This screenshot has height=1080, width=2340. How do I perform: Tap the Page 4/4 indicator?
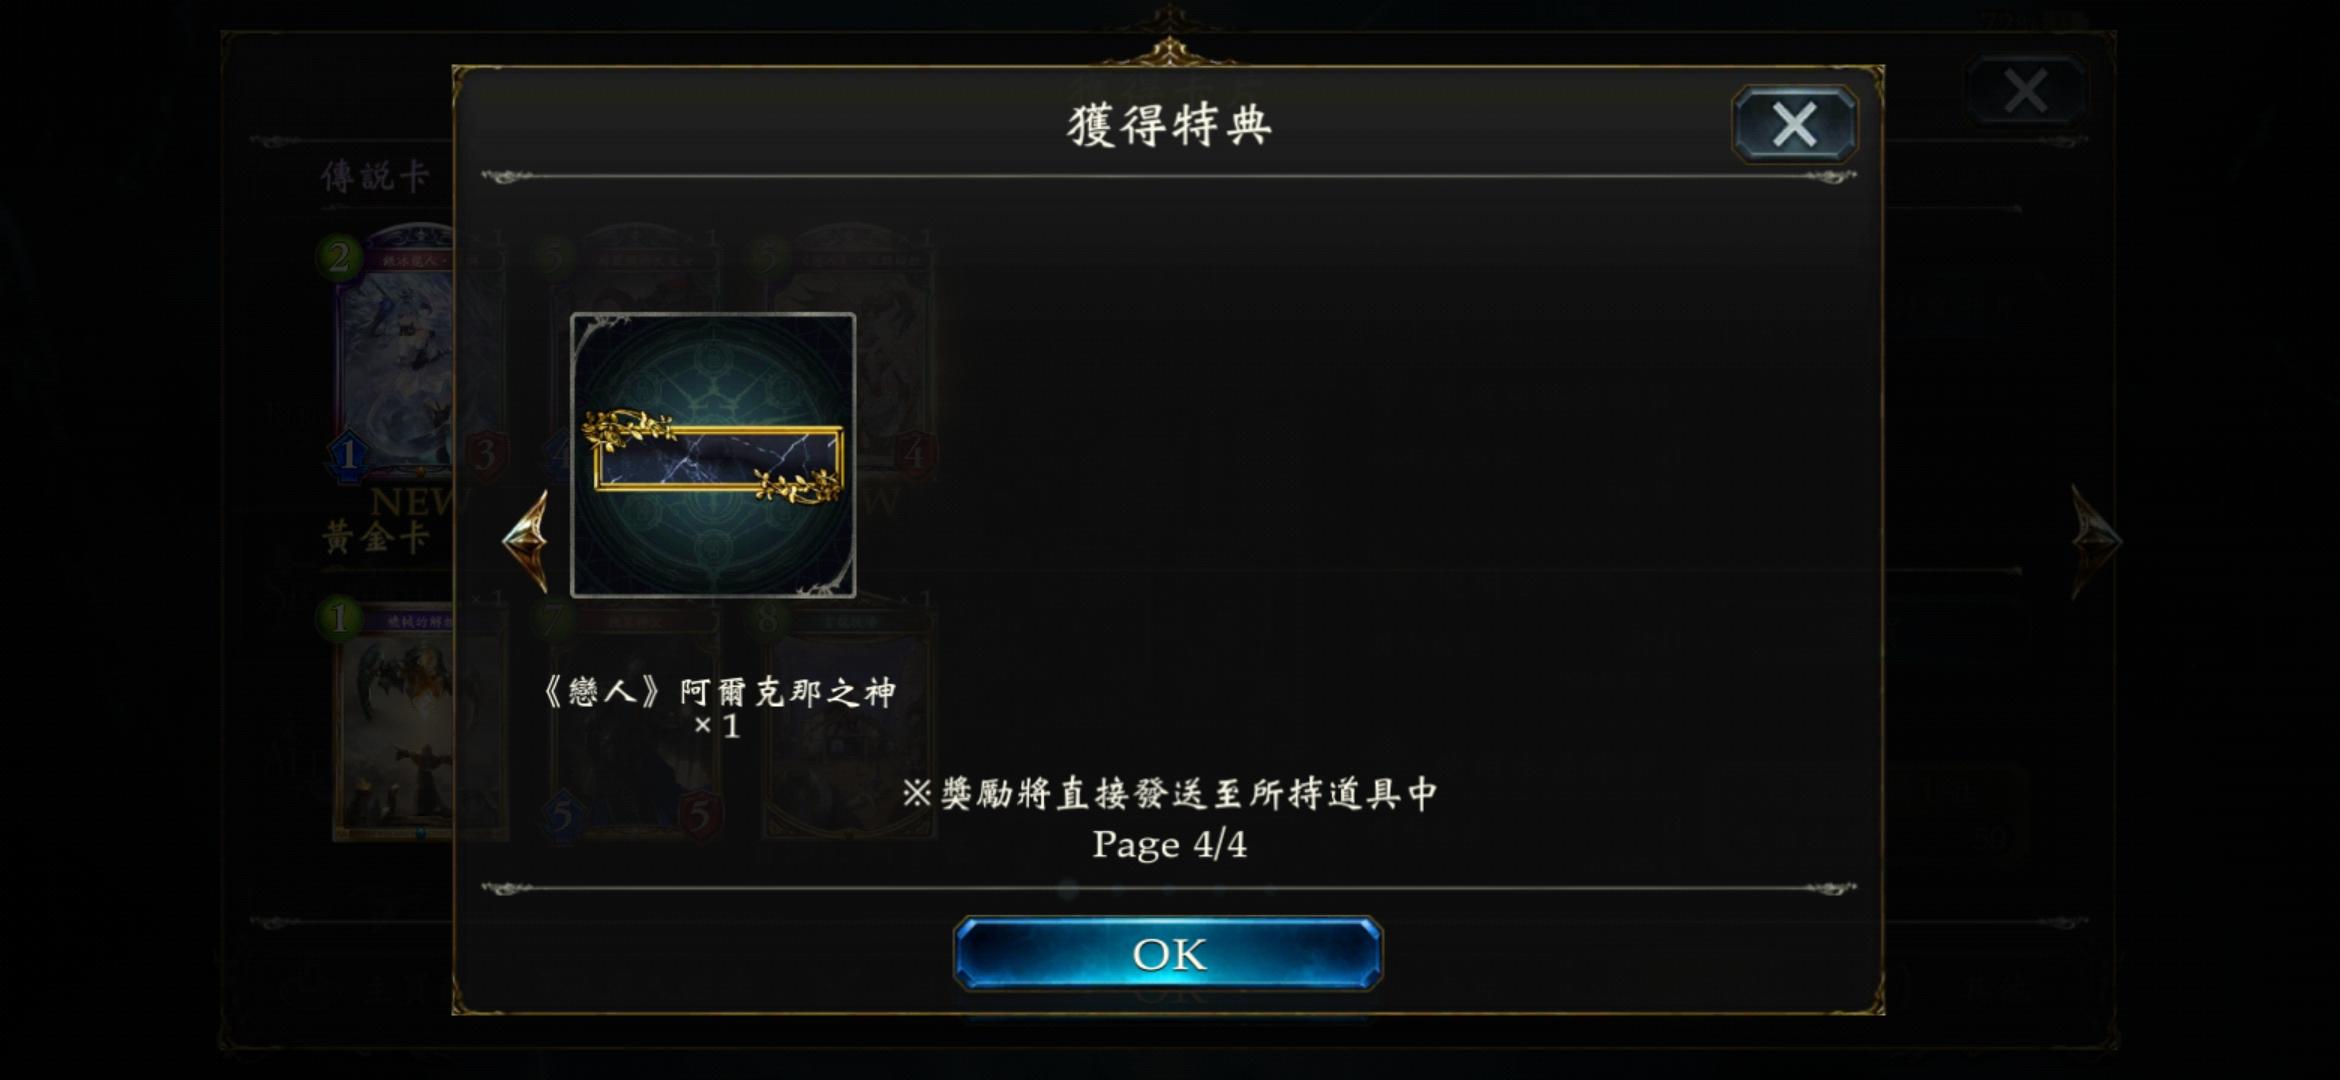(1169, 845)
